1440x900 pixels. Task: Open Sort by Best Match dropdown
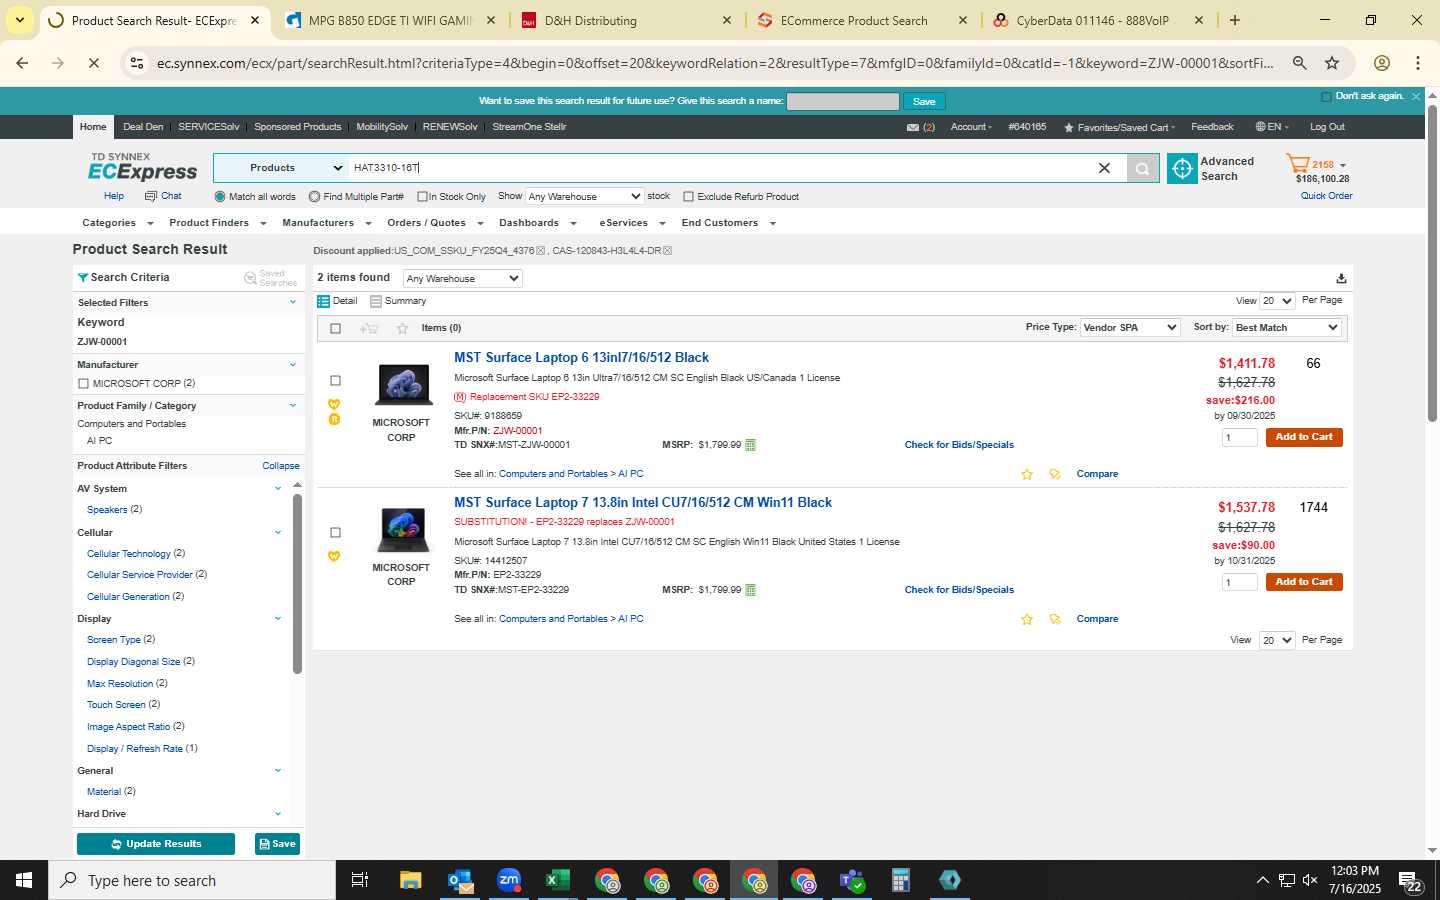click(x=1286, y=328)
